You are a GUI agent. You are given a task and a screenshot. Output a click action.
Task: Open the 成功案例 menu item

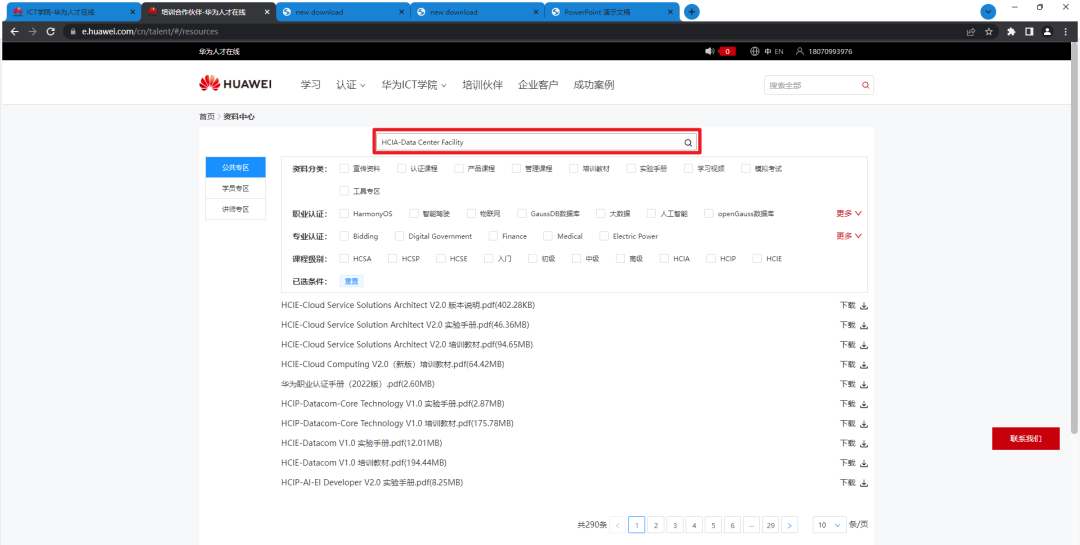pyautogui.click(x=594, y=85)
